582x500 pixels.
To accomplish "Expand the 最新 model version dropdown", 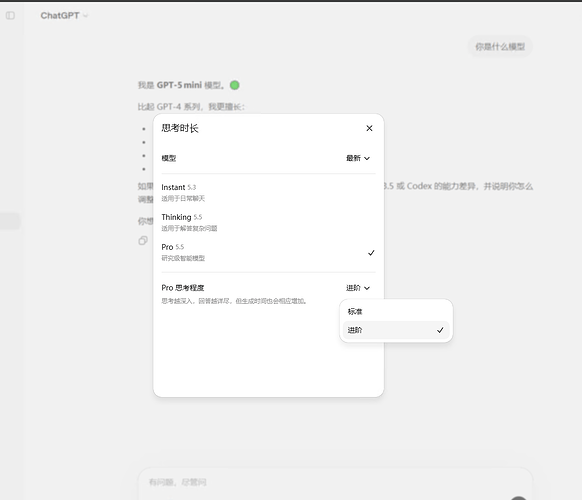I will pos(358,158).
